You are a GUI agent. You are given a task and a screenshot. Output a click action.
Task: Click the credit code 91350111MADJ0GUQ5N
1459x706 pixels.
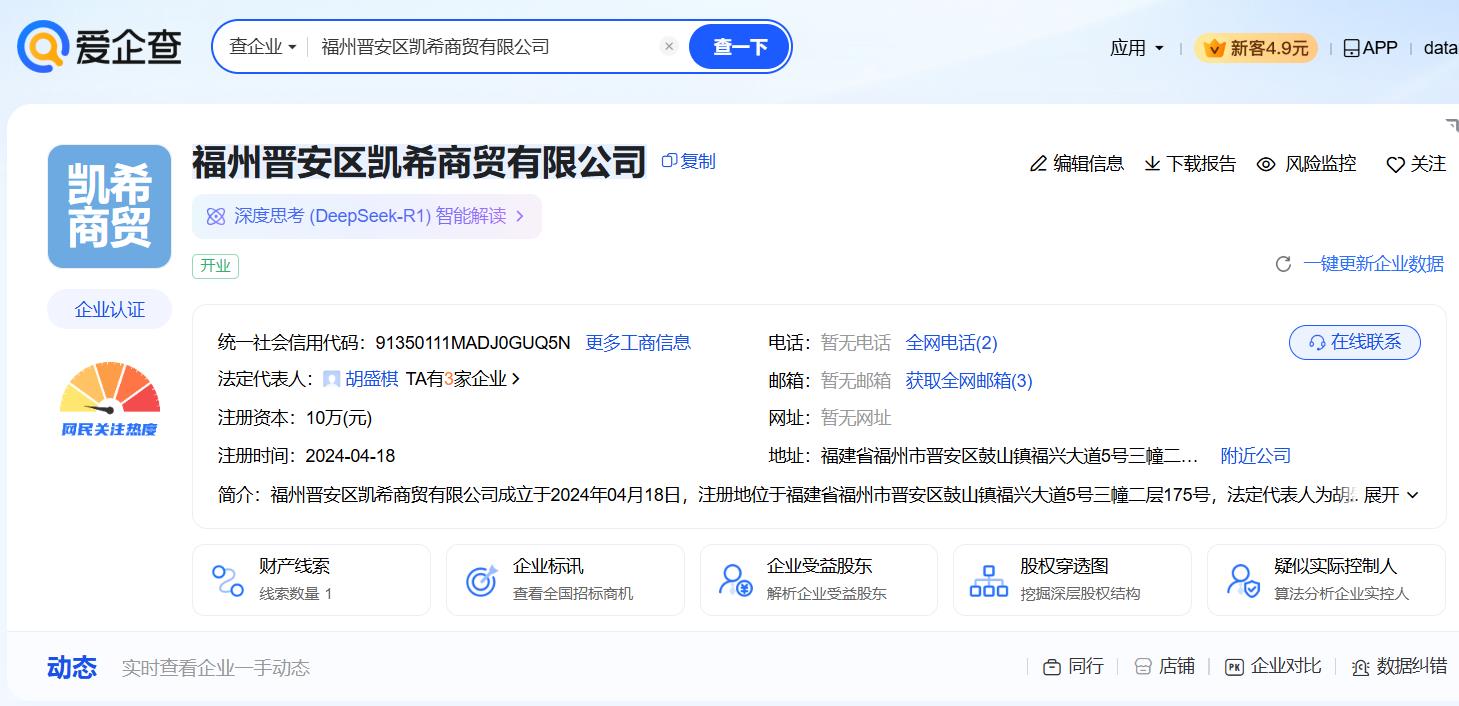(473, 343)
